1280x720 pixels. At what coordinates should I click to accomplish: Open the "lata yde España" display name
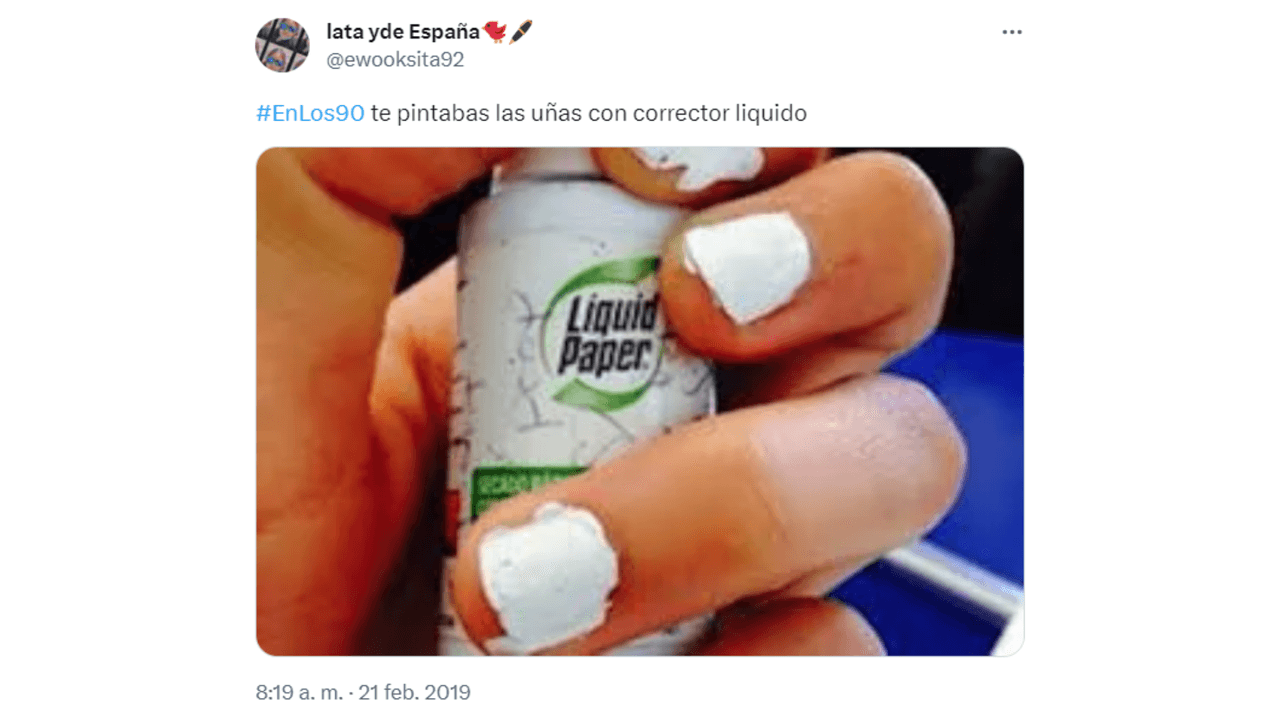[403, 32]
